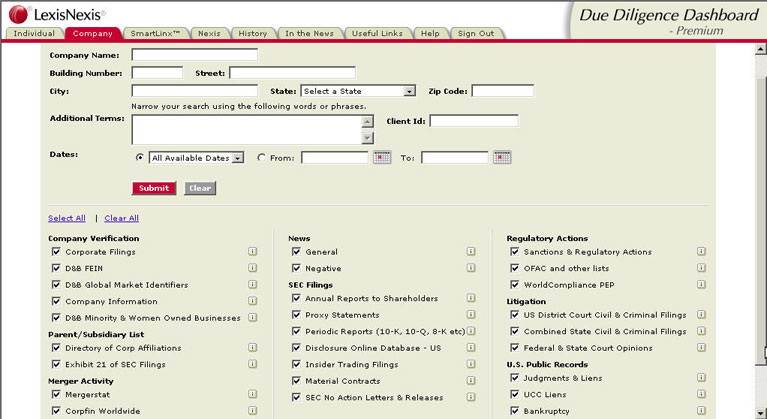Click the Additional Terms text area
The image size is (767, 419).
tap(247, 130)
